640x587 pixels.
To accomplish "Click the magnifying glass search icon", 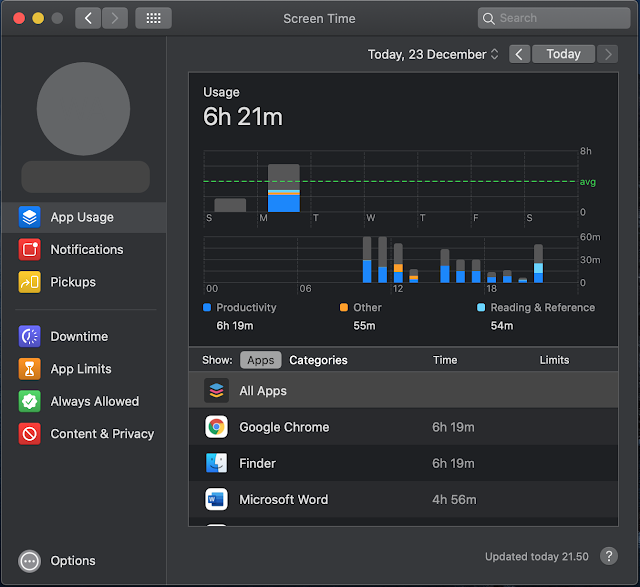I will [x=489, y=18].
